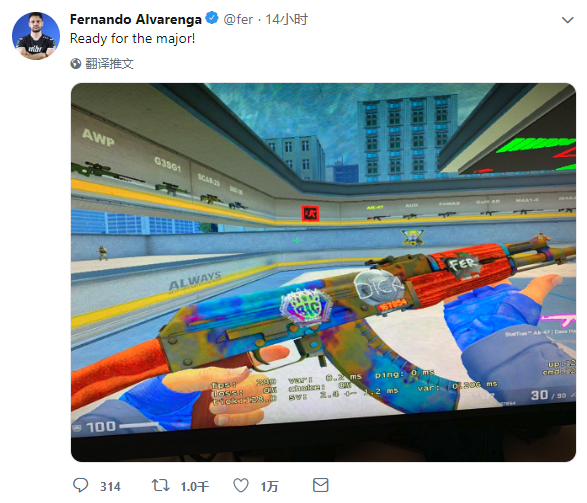
Task: Click the Fernando Alvarenga display name
Action: coord(136,19)
